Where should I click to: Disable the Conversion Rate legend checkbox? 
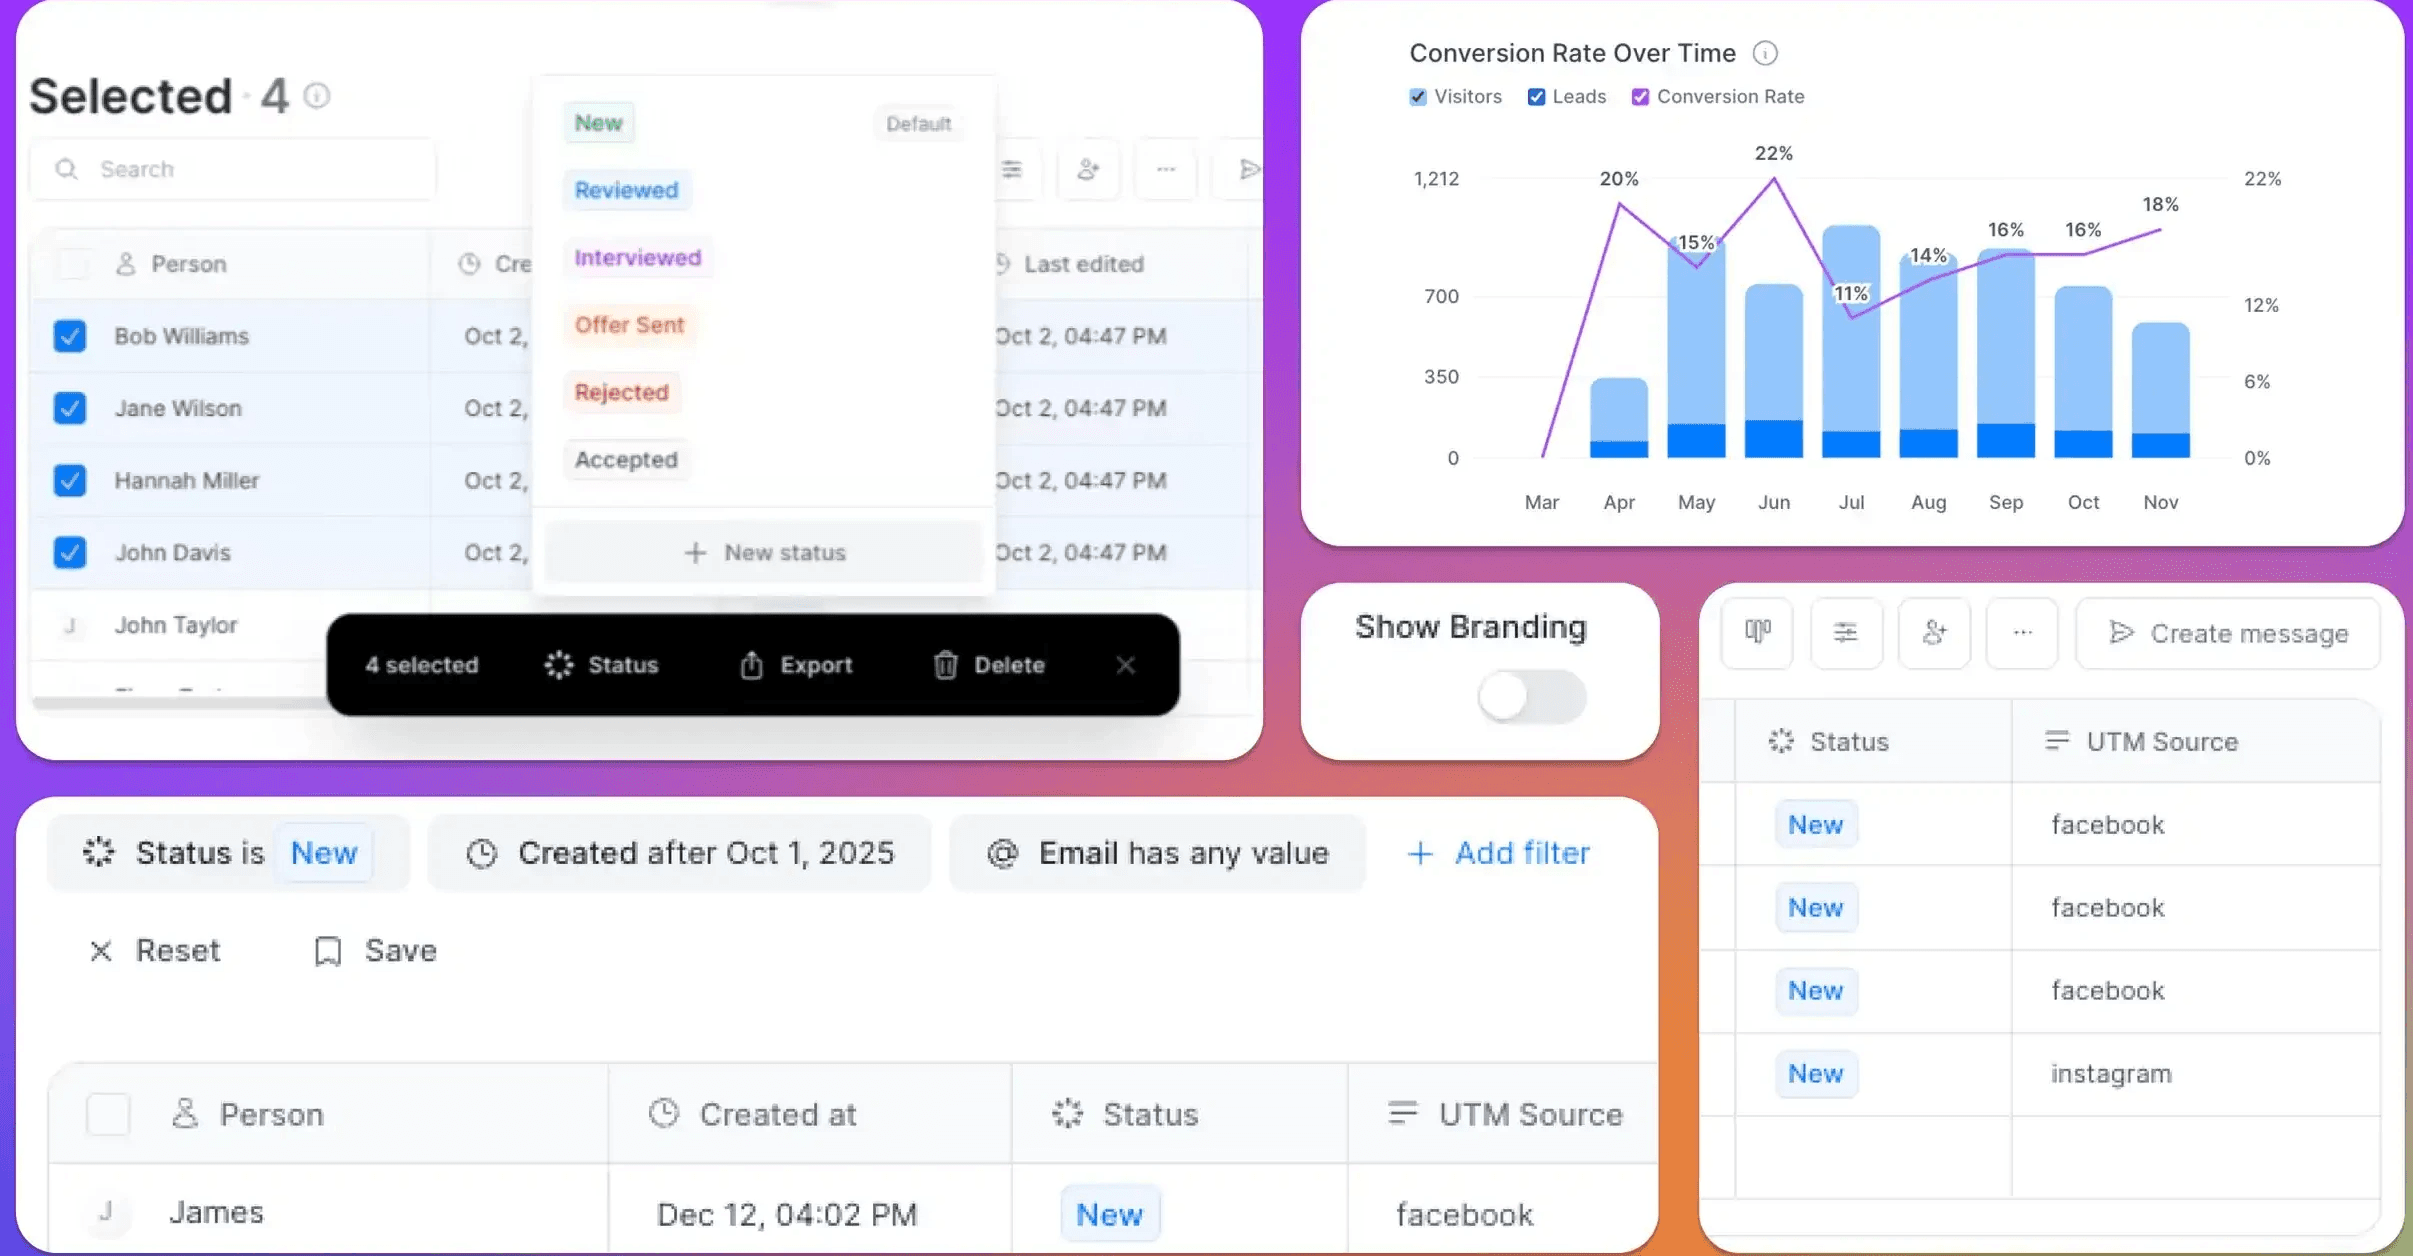(x=1640, y=97)
